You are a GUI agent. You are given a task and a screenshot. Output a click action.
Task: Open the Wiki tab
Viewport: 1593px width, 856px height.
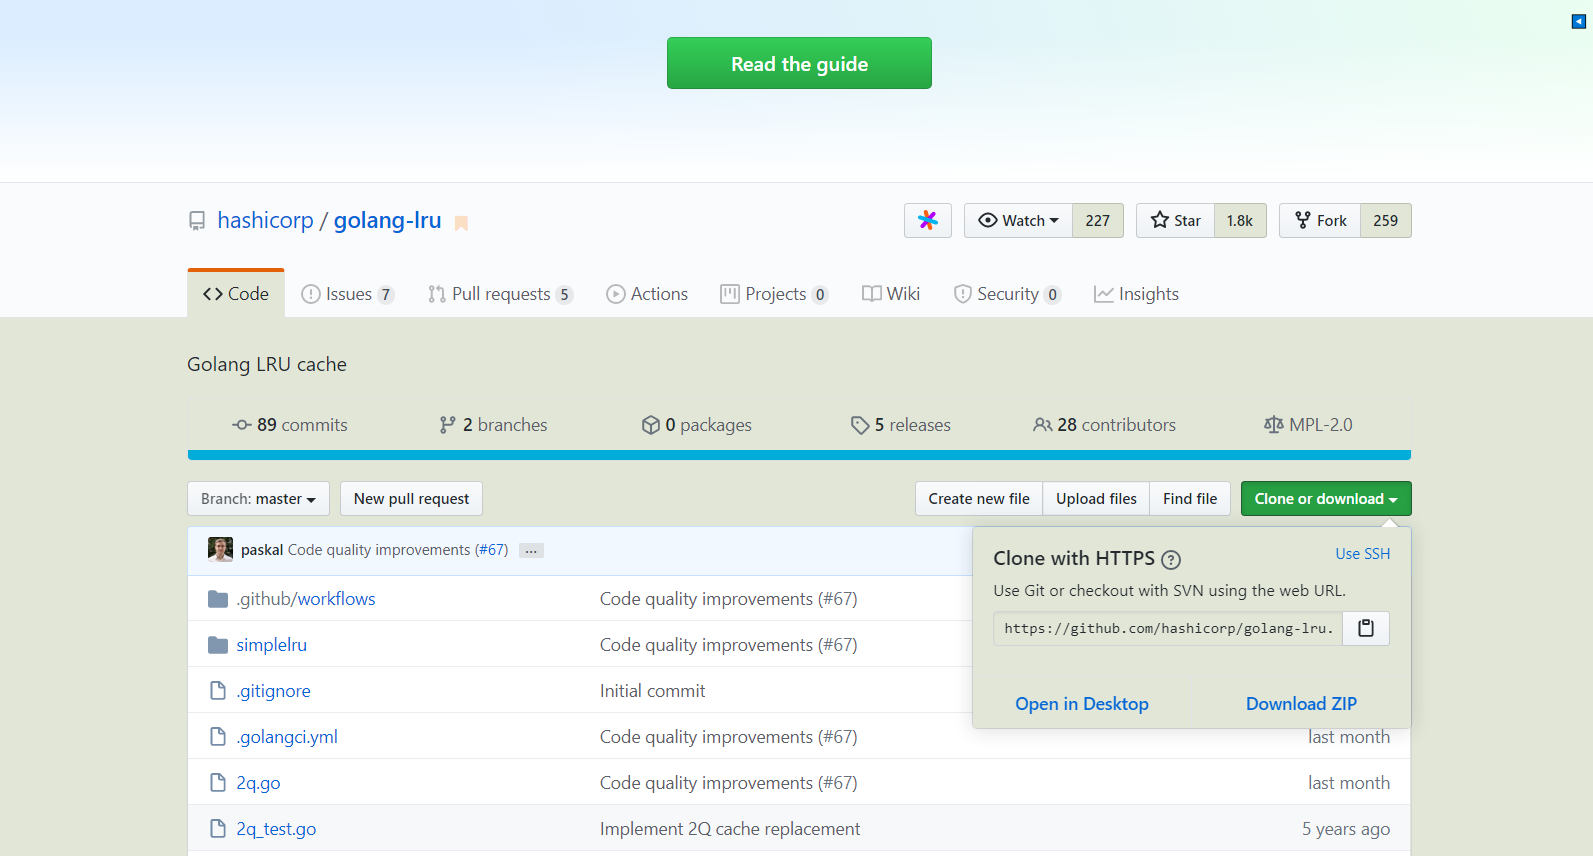click(x=891, y=294)
